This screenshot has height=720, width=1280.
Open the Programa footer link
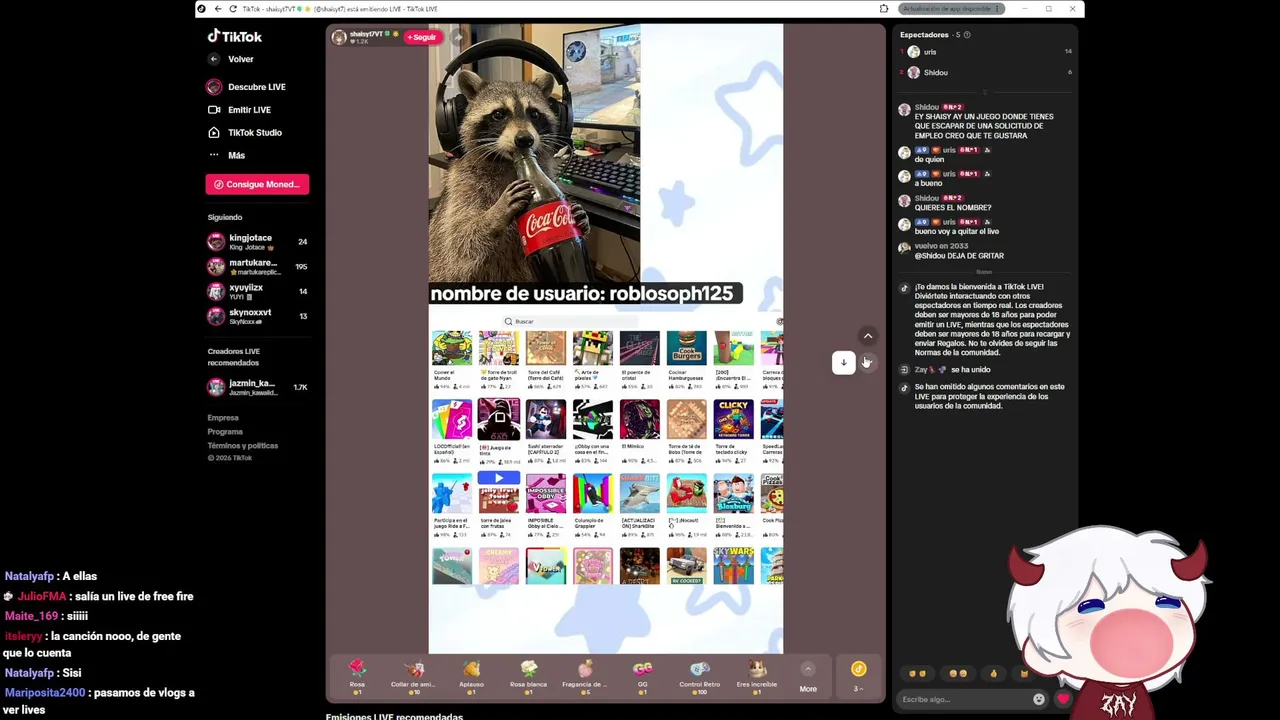click(x=225, y=432)
